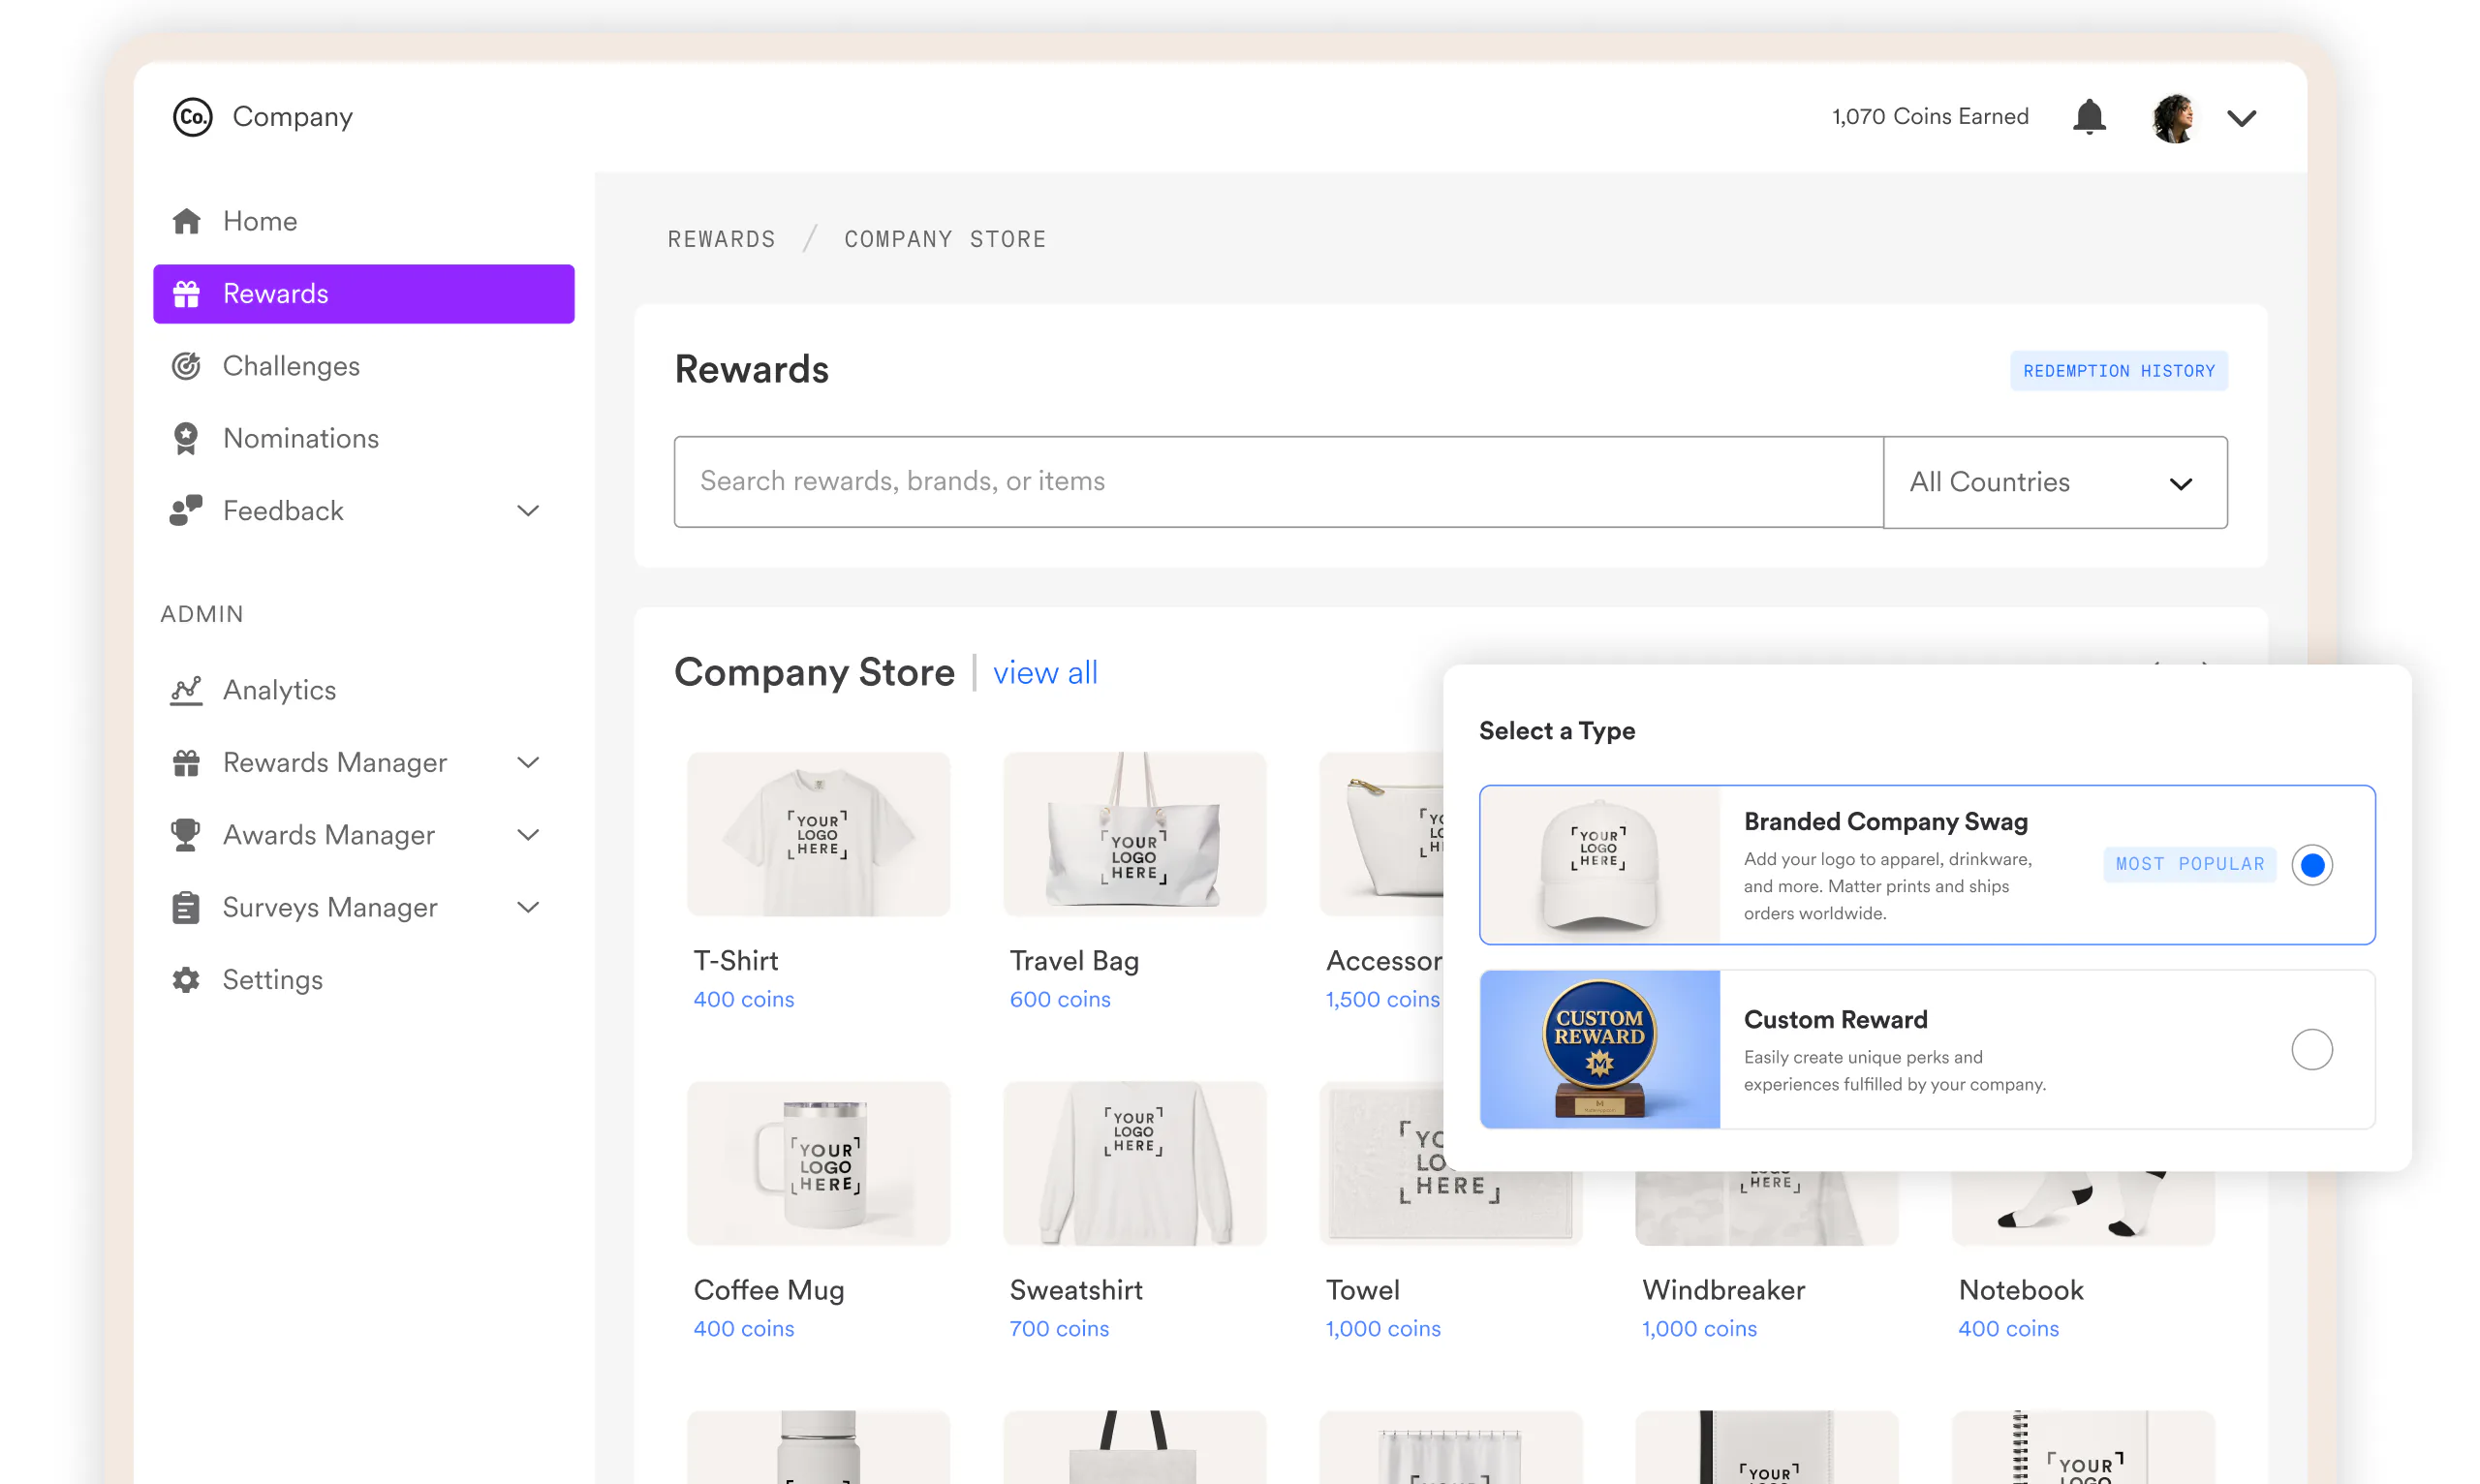Click the Nominations ribbon badge icon
Image resolution: width=2480 pixels, height=1484 pixels.
(186, 438)
